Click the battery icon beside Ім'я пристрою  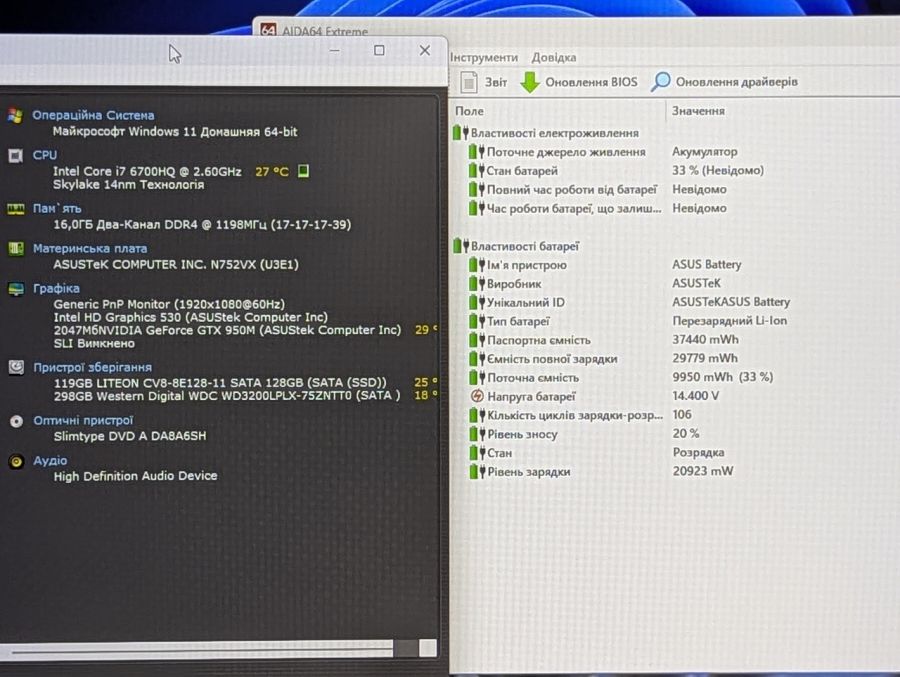pos(477,265)
